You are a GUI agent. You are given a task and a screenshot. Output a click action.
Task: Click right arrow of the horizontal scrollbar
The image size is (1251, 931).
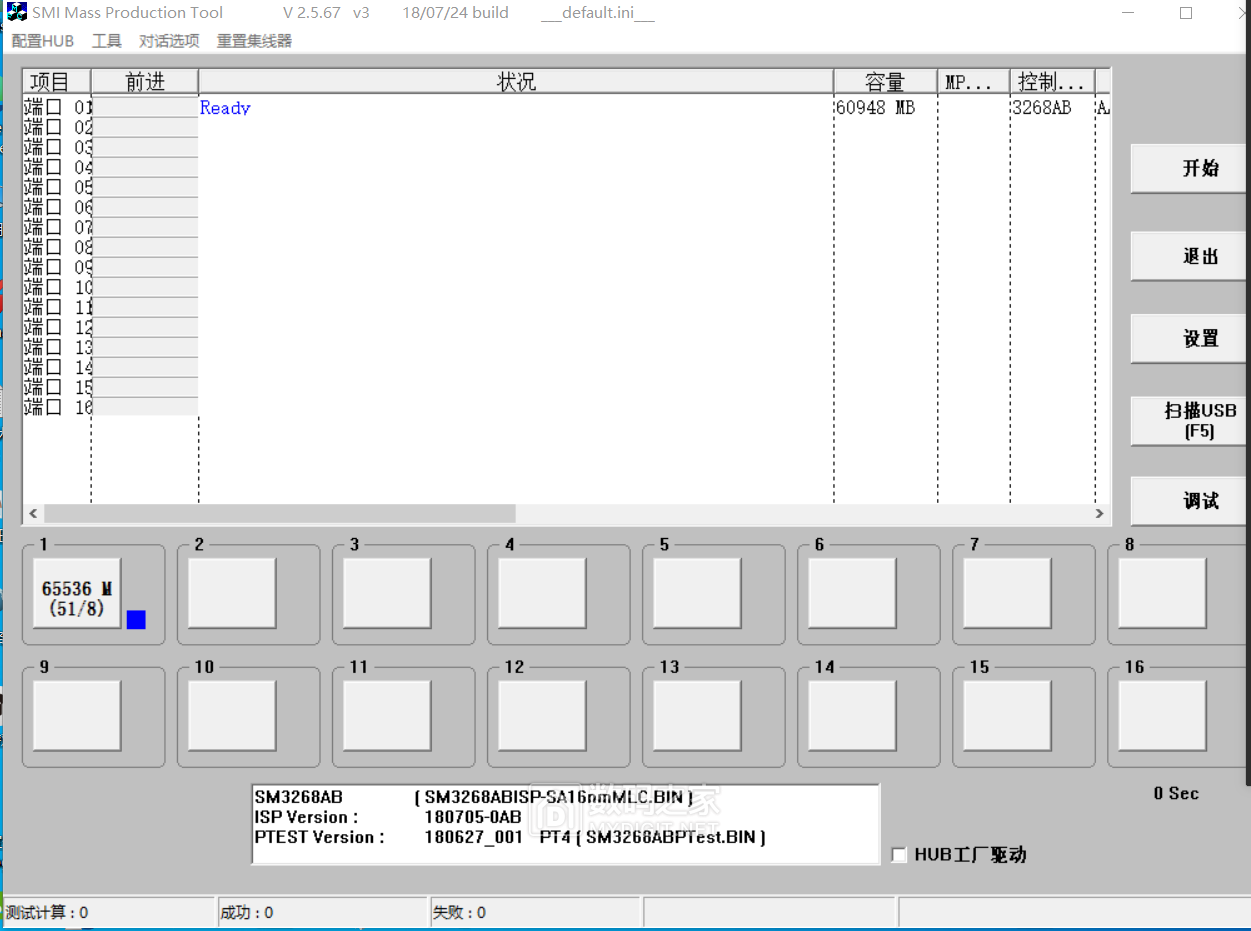[1099, 514]
